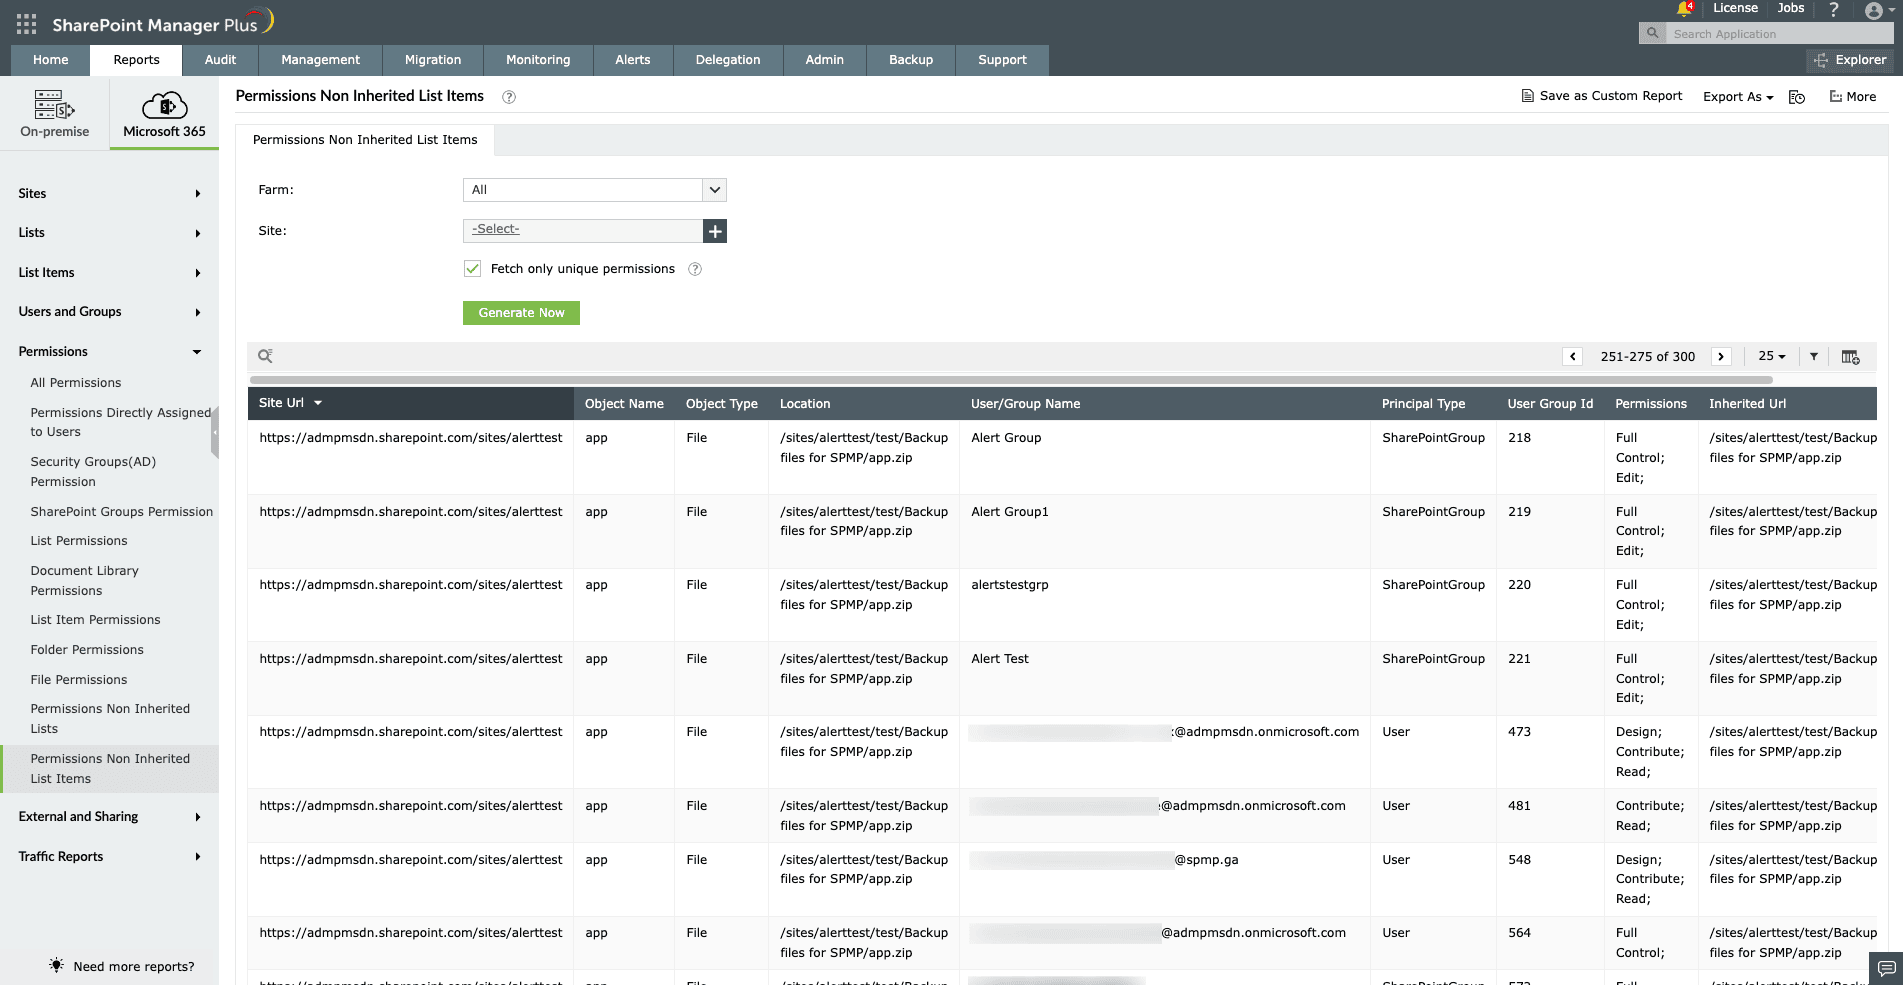Open the More options menu
The height and width of the screenshot is (985, 1903).
pyautogui.click(x=1852, y=97)
